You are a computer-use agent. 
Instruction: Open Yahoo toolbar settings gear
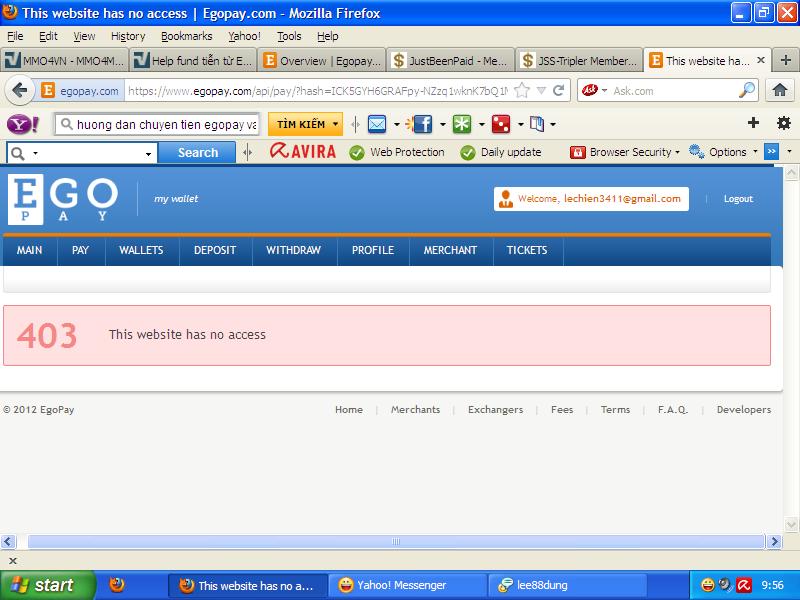tap(784, 123)
